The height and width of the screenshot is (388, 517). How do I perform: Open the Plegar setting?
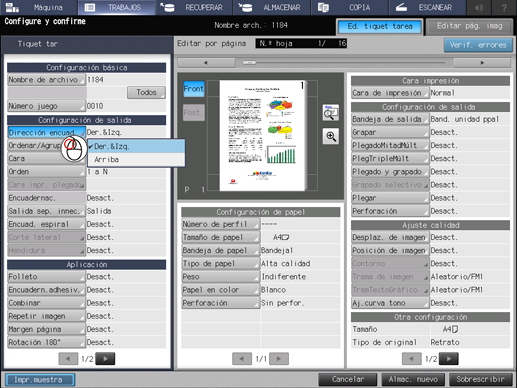click(x=390, y=198)
